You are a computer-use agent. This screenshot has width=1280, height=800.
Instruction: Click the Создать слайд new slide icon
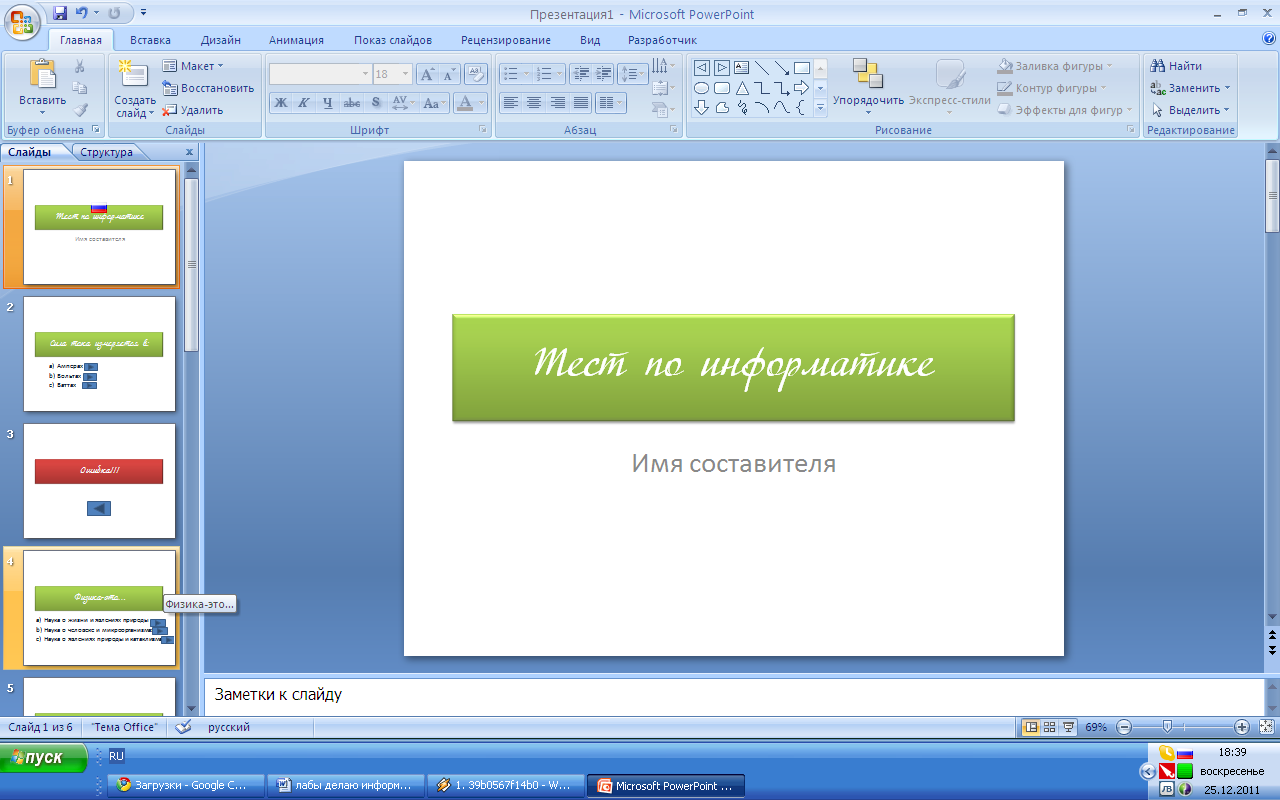134,75
